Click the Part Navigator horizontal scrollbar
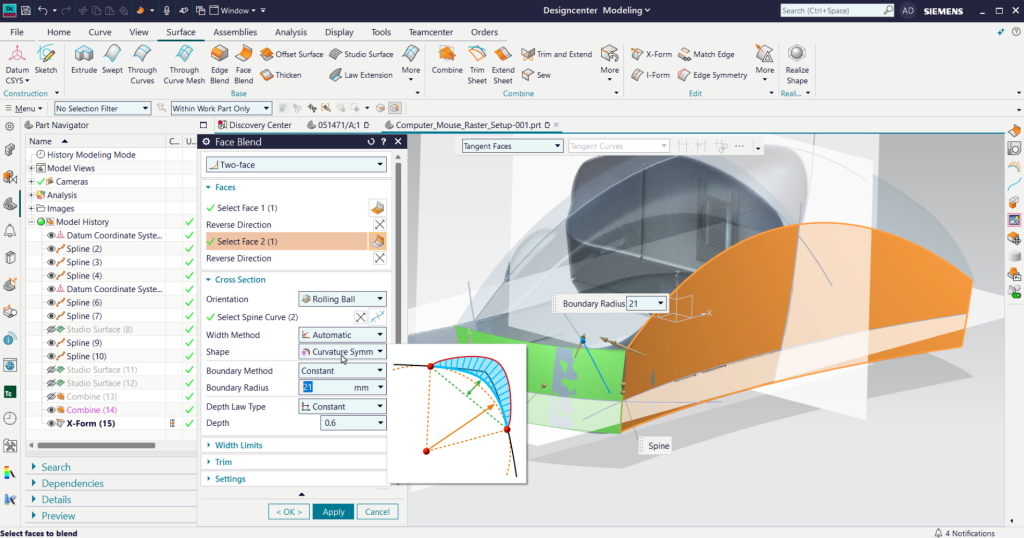Image resolution: width=1024 pixels, height=538 pixels. (x=96, y=445)
